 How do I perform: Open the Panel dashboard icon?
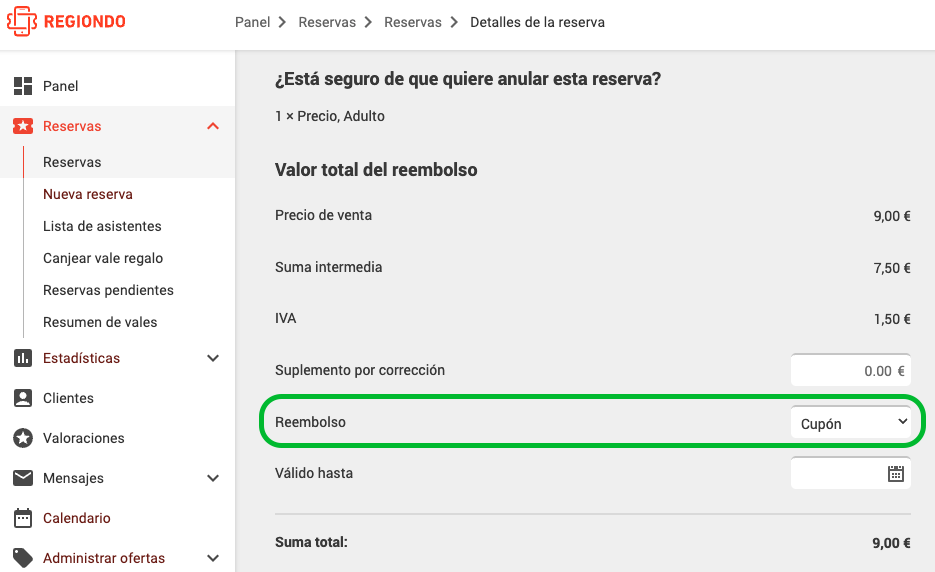click(23, 86)
